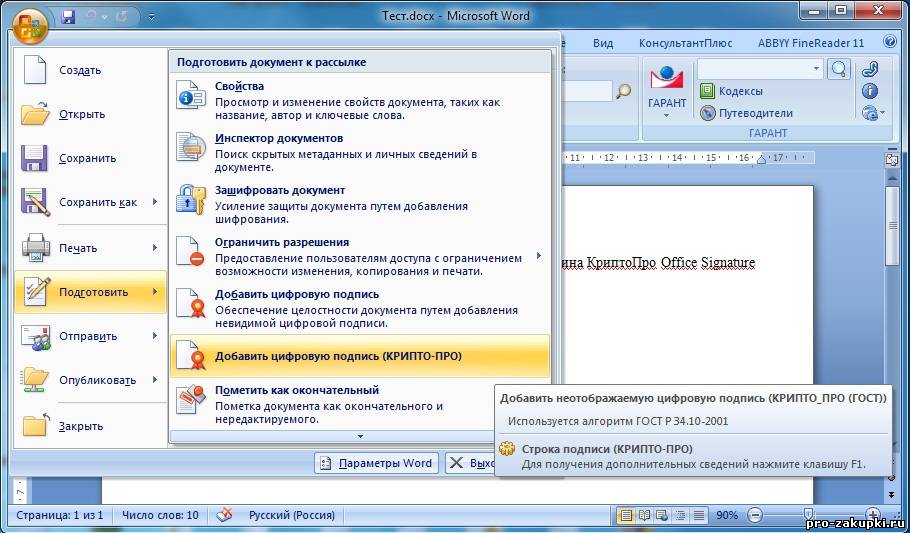Open the КонсультантПлюс ribbon tab
Viewport: 910px width, 533px height.
(x=685, y=43)
